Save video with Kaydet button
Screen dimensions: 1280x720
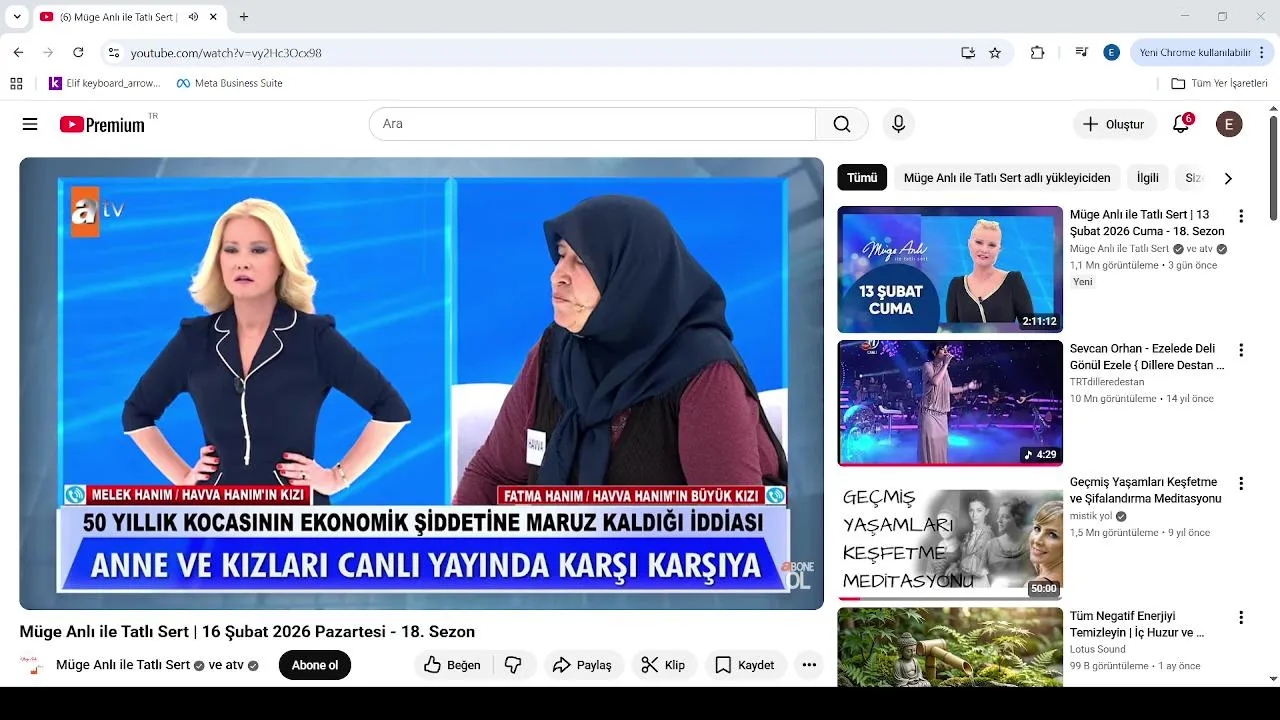(745, 665)
